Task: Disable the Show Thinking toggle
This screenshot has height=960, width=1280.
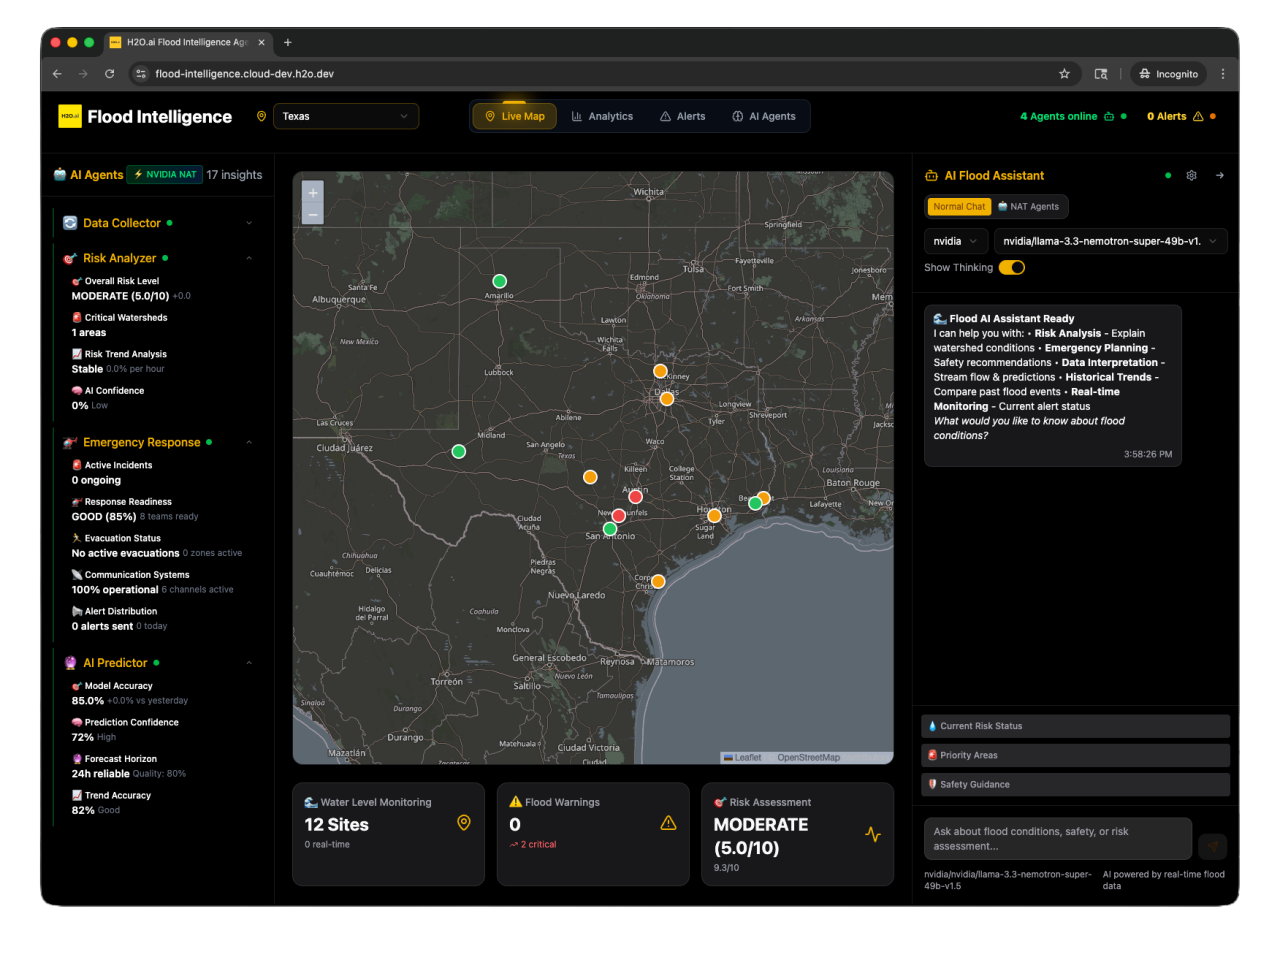Action: pyautogui.click(x=1011, y=267)
